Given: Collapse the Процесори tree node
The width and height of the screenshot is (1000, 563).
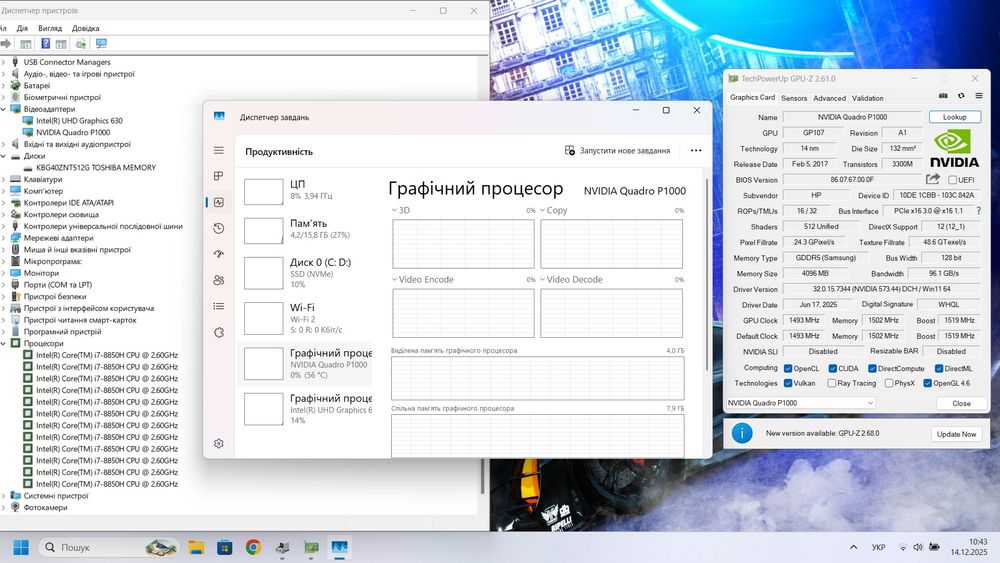Looking at the screenshot, I should pos(3,343).
